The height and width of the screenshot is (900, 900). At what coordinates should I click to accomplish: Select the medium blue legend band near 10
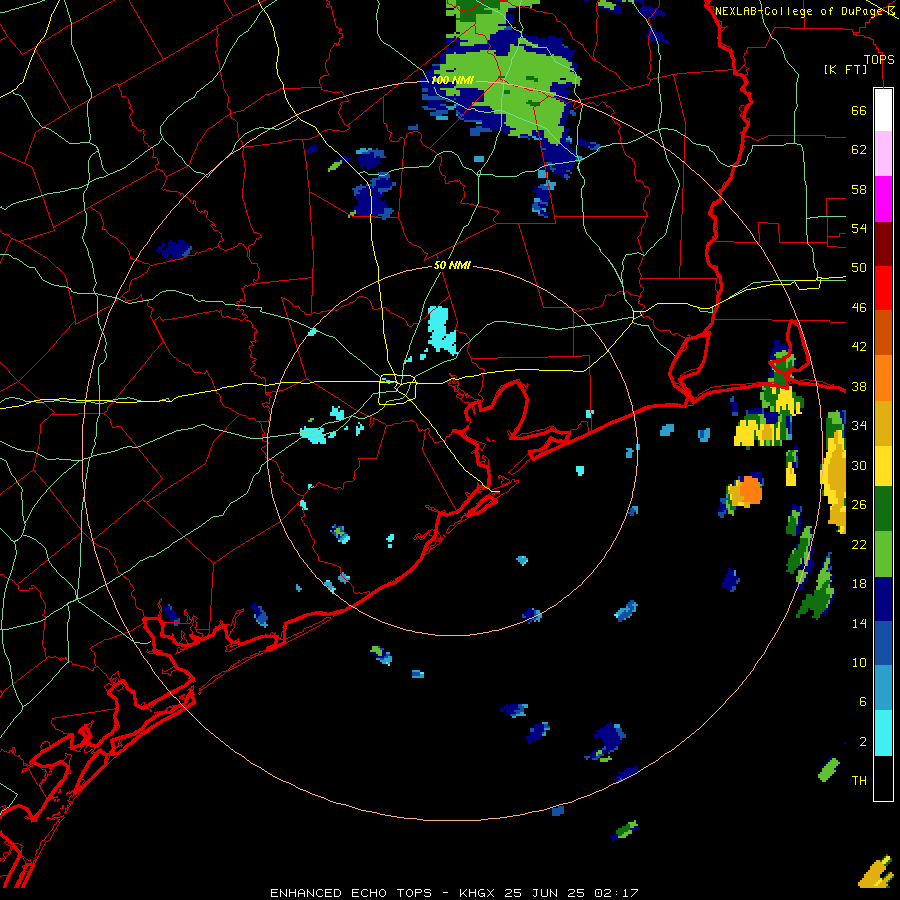883,644
